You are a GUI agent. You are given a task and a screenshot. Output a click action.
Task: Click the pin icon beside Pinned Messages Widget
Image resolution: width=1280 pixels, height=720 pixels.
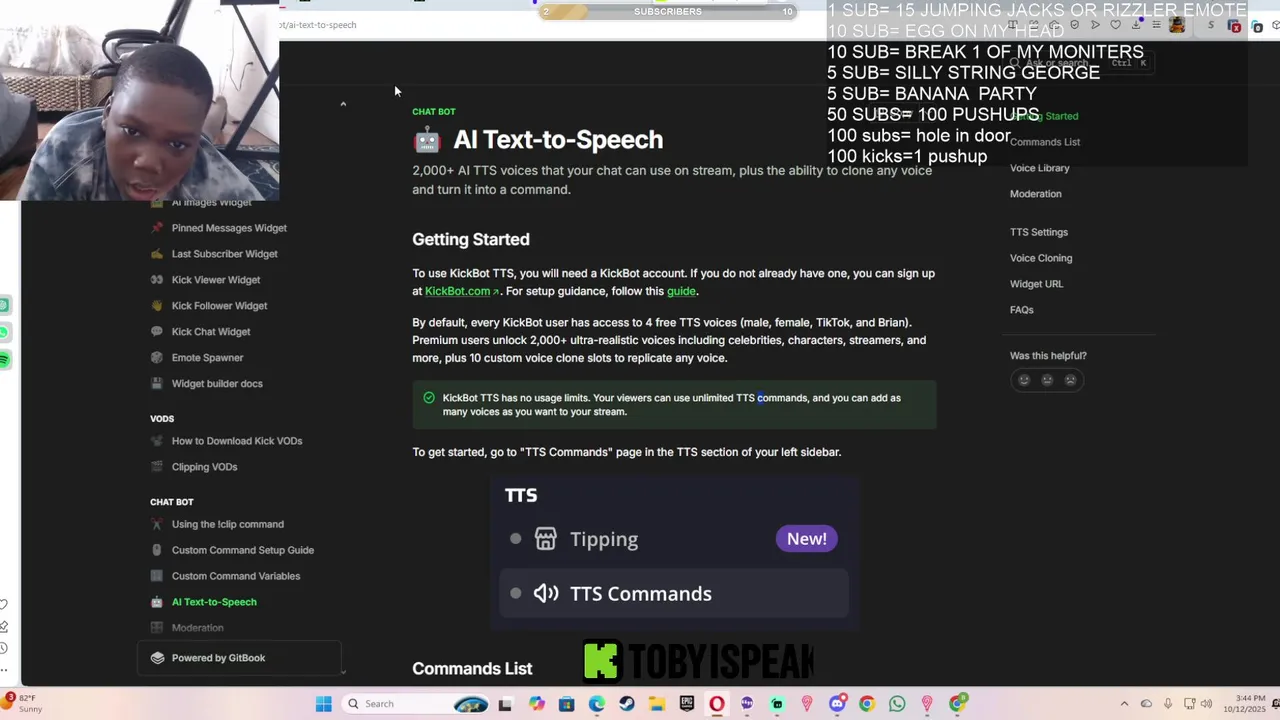pyautogui.click(x=156, y=228)
